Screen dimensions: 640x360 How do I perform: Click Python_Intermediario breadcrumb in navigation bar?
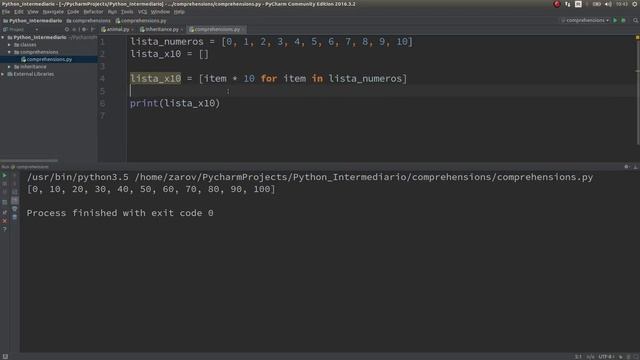coord(33,20)
